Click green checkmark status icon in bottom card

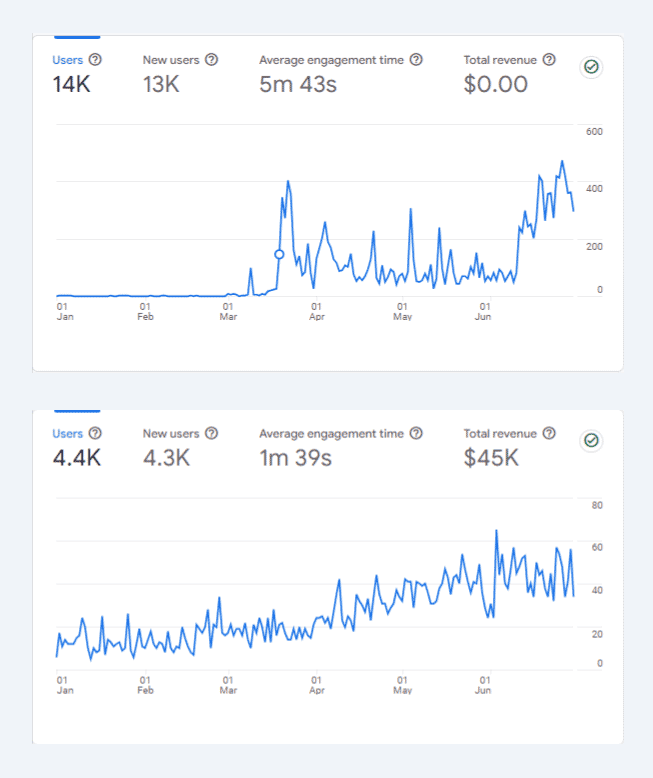591,441
